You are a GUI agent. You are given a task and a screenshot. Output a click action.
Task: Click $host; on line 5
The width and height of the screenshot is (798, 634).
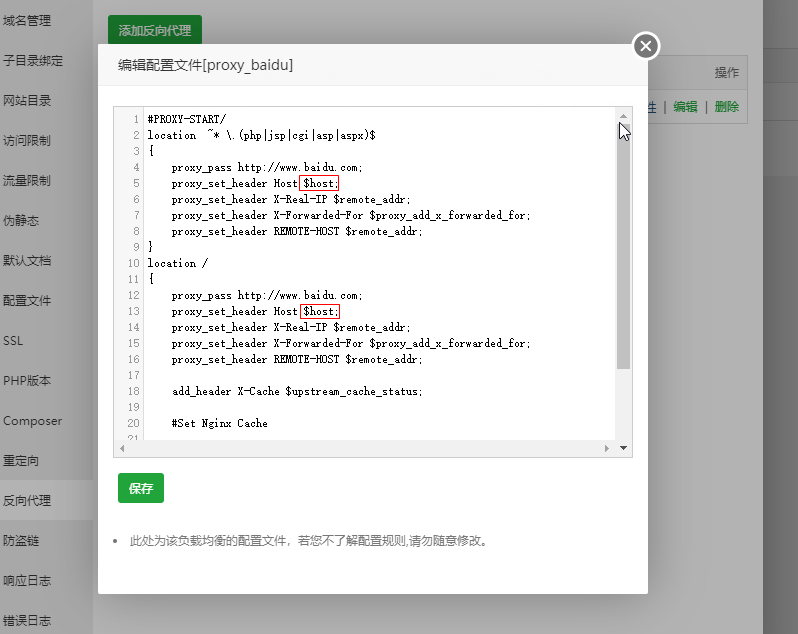319,183
